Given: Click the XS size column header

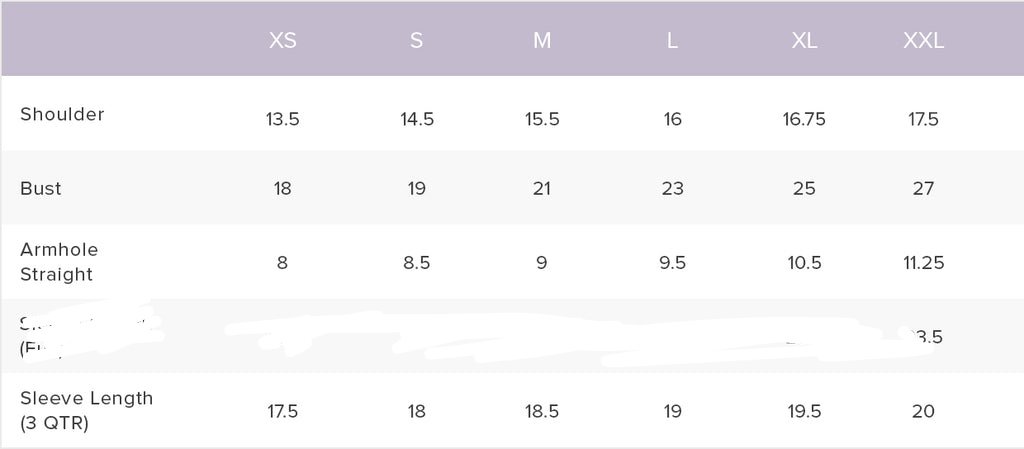Looking at the screenshot, I should [x=282, y=41].
